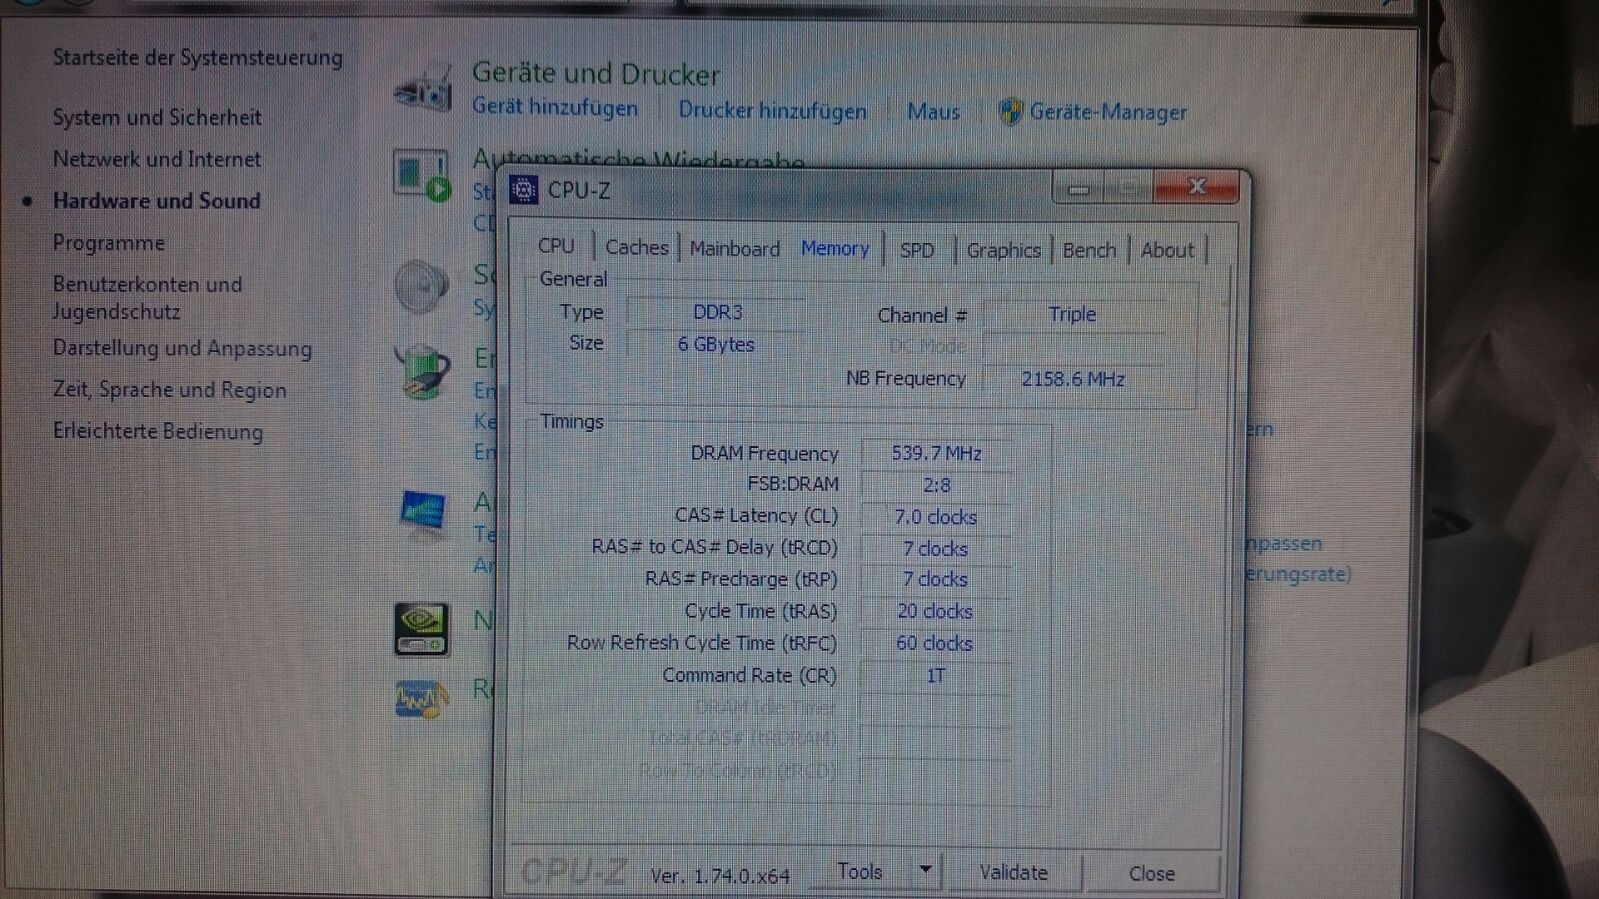Click the CAS# Latency 7.0 clocks value
The image size is (1599, 899).
936,517
